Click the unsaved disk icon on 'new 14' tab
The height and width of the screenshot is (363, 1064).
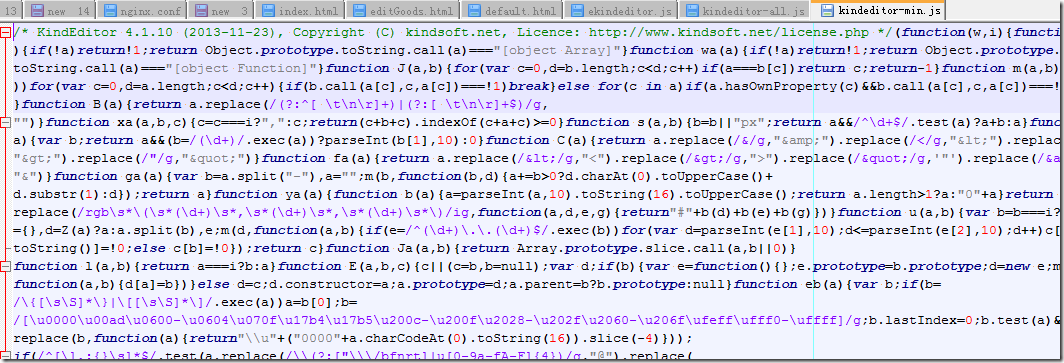click(x=37, y=12)
